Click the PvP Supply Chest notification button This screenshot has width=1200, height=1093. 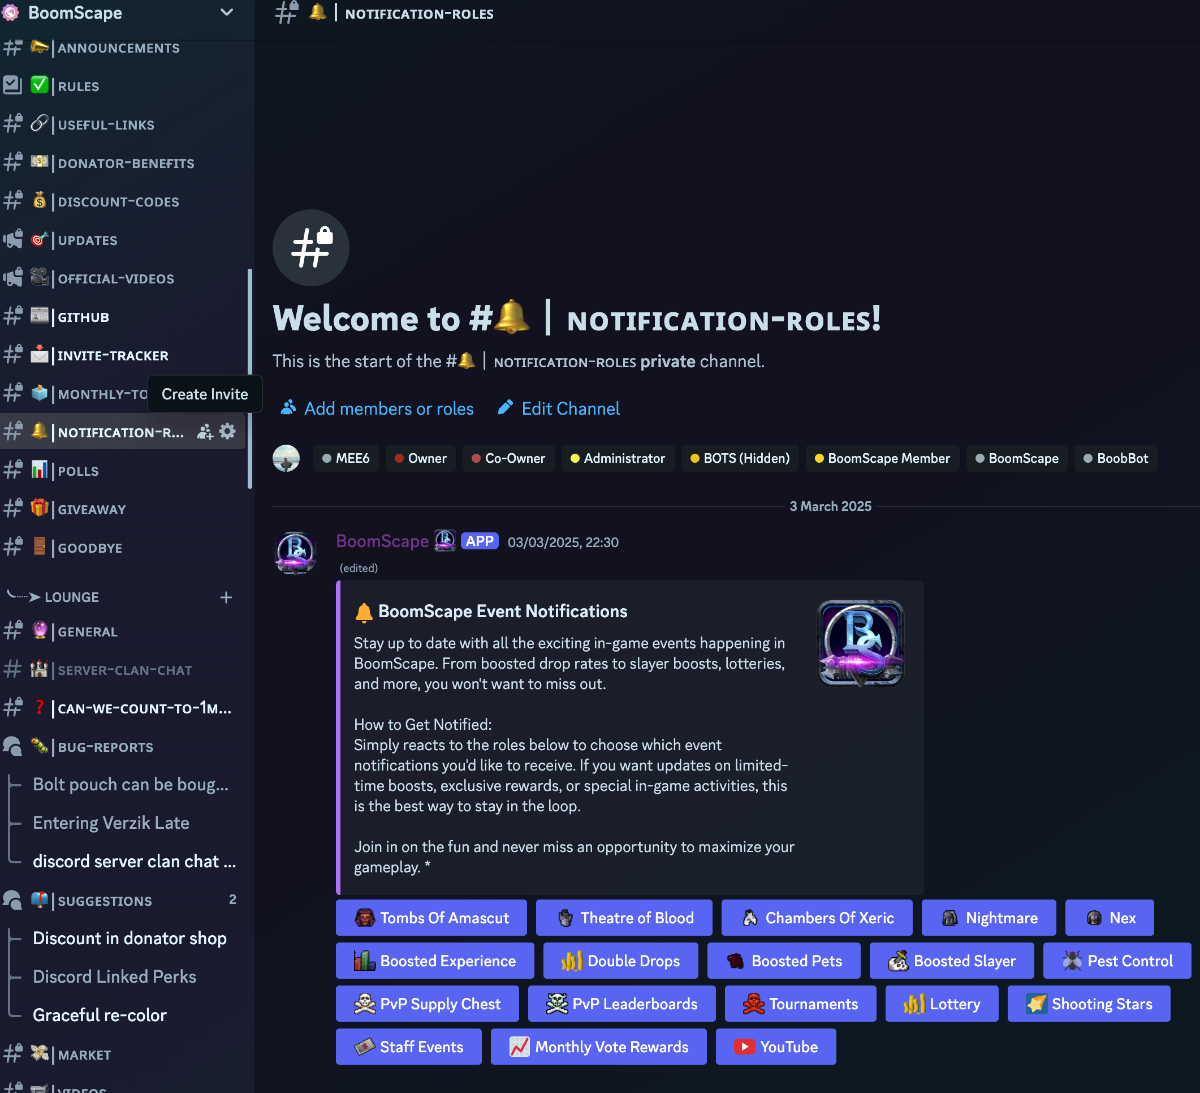click(x=428, y=1004)
